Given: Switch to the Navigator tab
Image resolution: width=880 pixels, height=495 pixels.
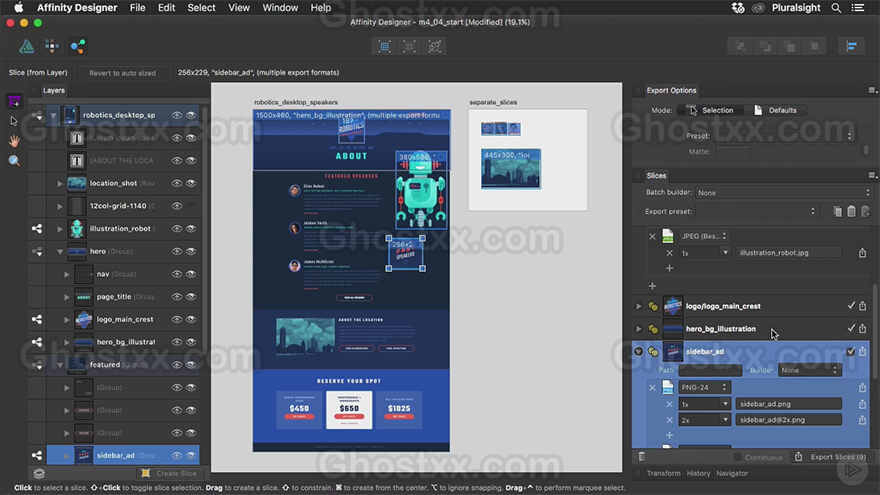Looking at the screenshot, I should (x=732, y=473).
